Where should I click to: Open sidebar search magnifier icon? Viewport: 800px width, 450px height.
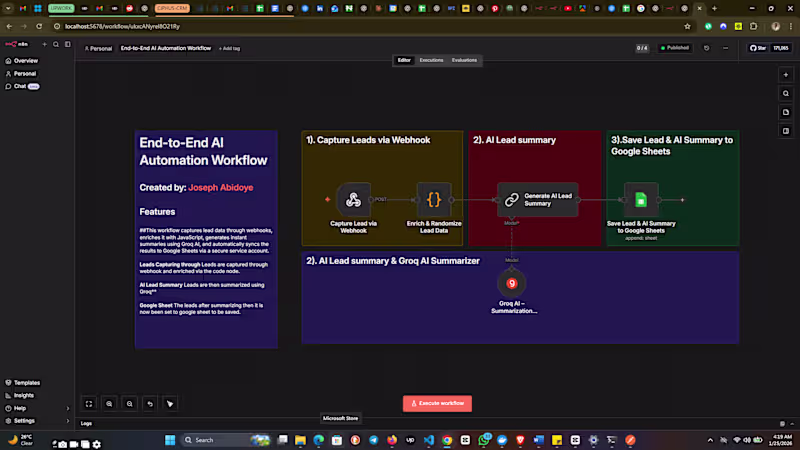(56, 44)
